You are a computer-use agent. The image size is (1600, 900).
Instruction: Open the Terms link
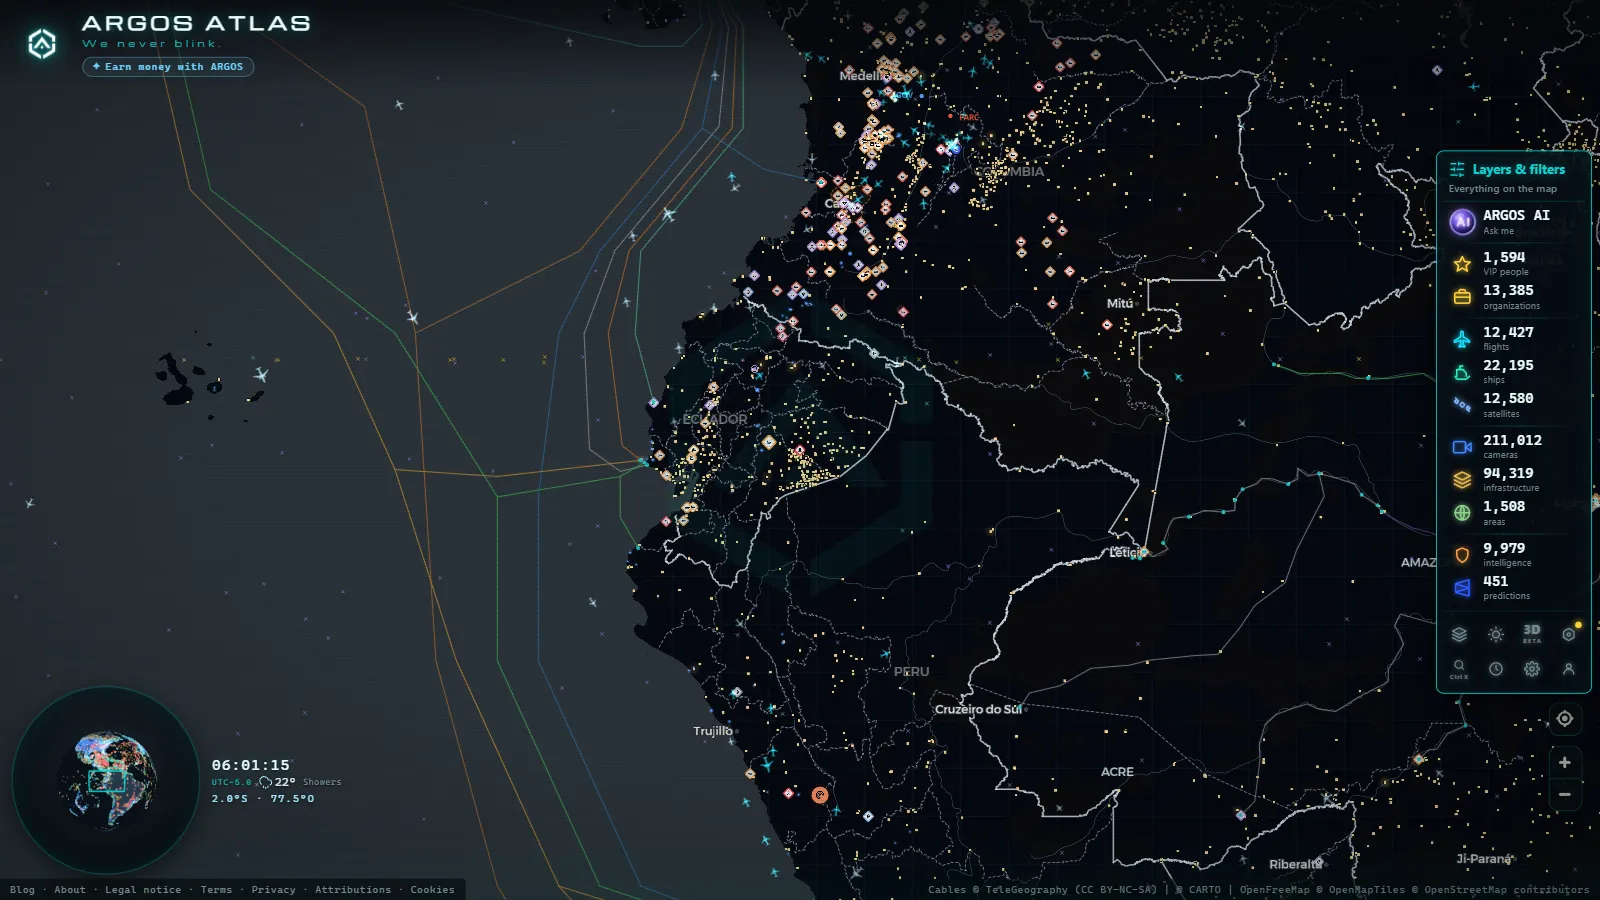216,890
